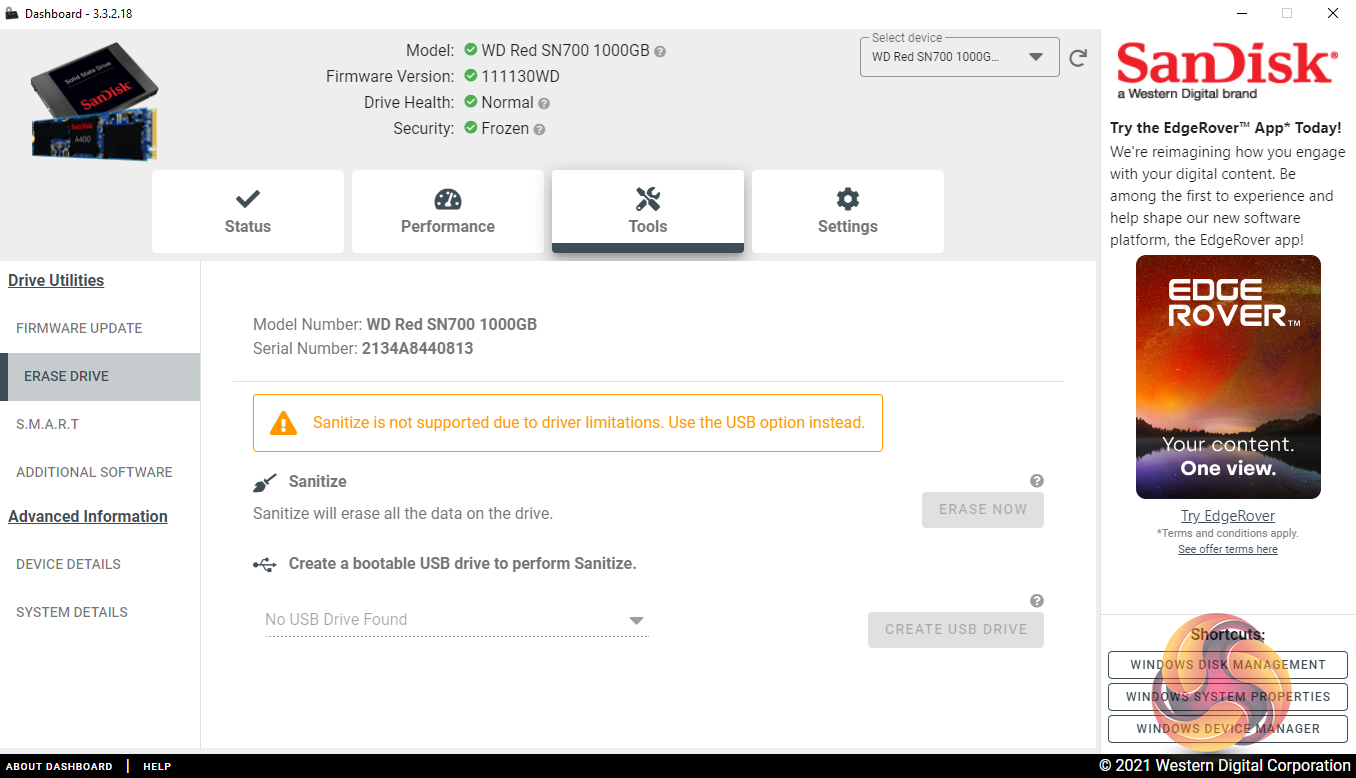Image resolution: width=1356 pixels, height=778 pixels.
Task: Switch to the Status tab
Action: pyautogui.click(x=248, y=211)
